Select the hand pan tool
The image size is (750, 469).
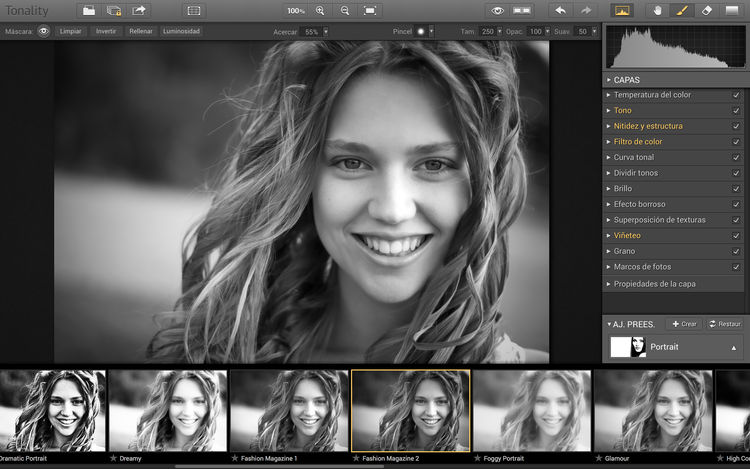(658, 11)
